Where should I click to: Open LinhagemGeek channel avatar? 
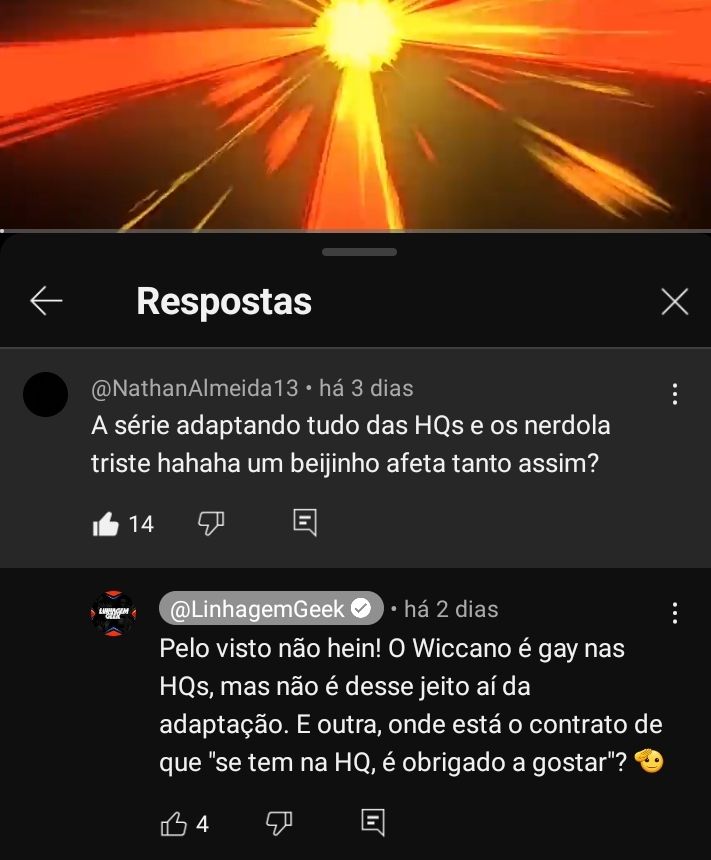[114, 613]
